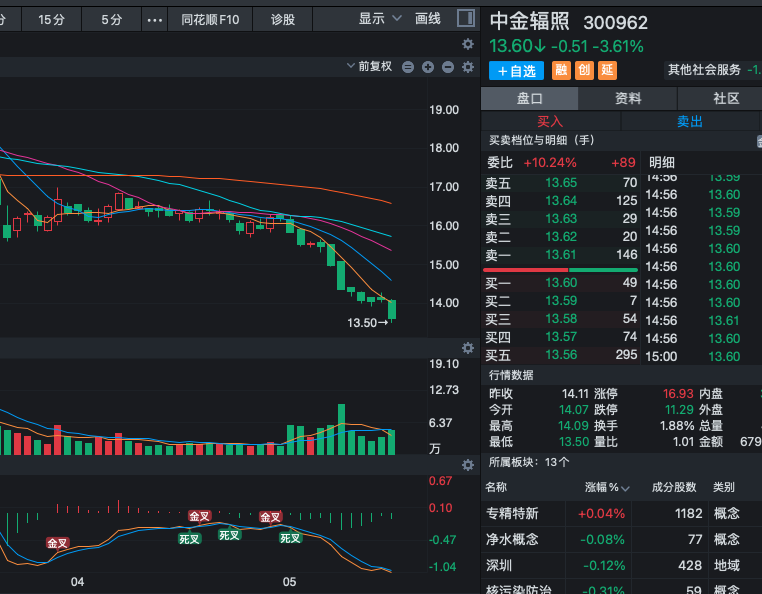
Task: Open the 专精特新 sector row
Action: pos(622,513)
